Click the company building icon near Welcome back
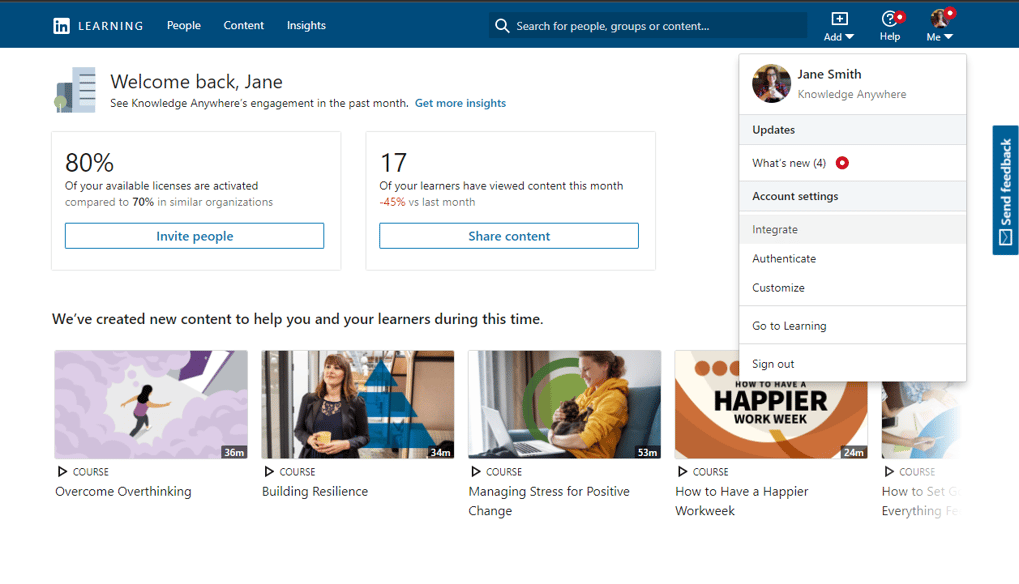The image size is (1019, 584). (75, 89)
